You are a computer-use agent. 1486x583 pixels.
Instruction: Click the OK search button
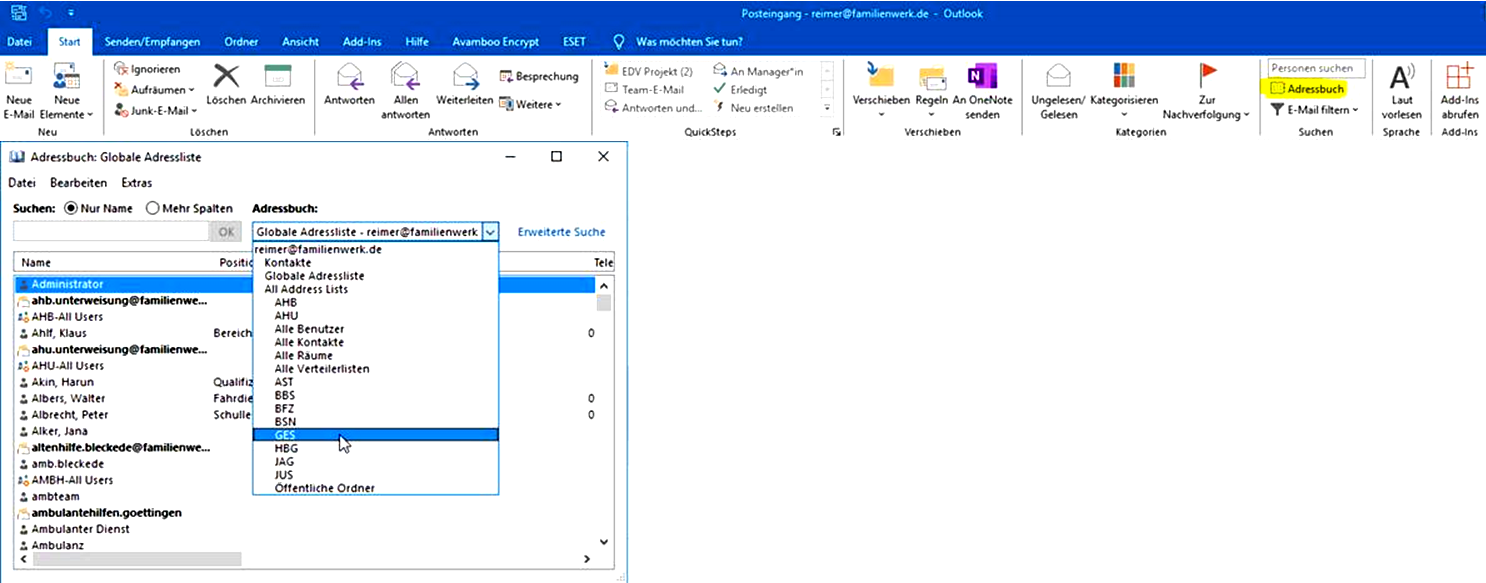pos(224,232)
